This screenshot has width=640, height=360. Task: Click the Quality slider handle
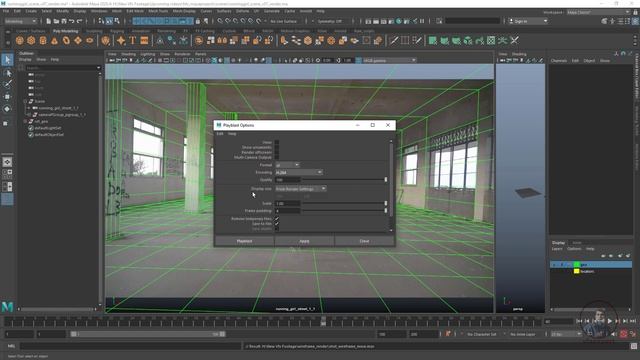click(x=386, y=180)
